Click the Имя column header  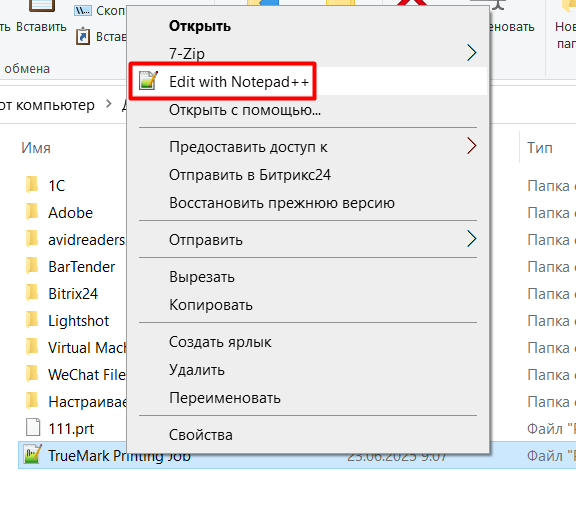tap(36, 148)
